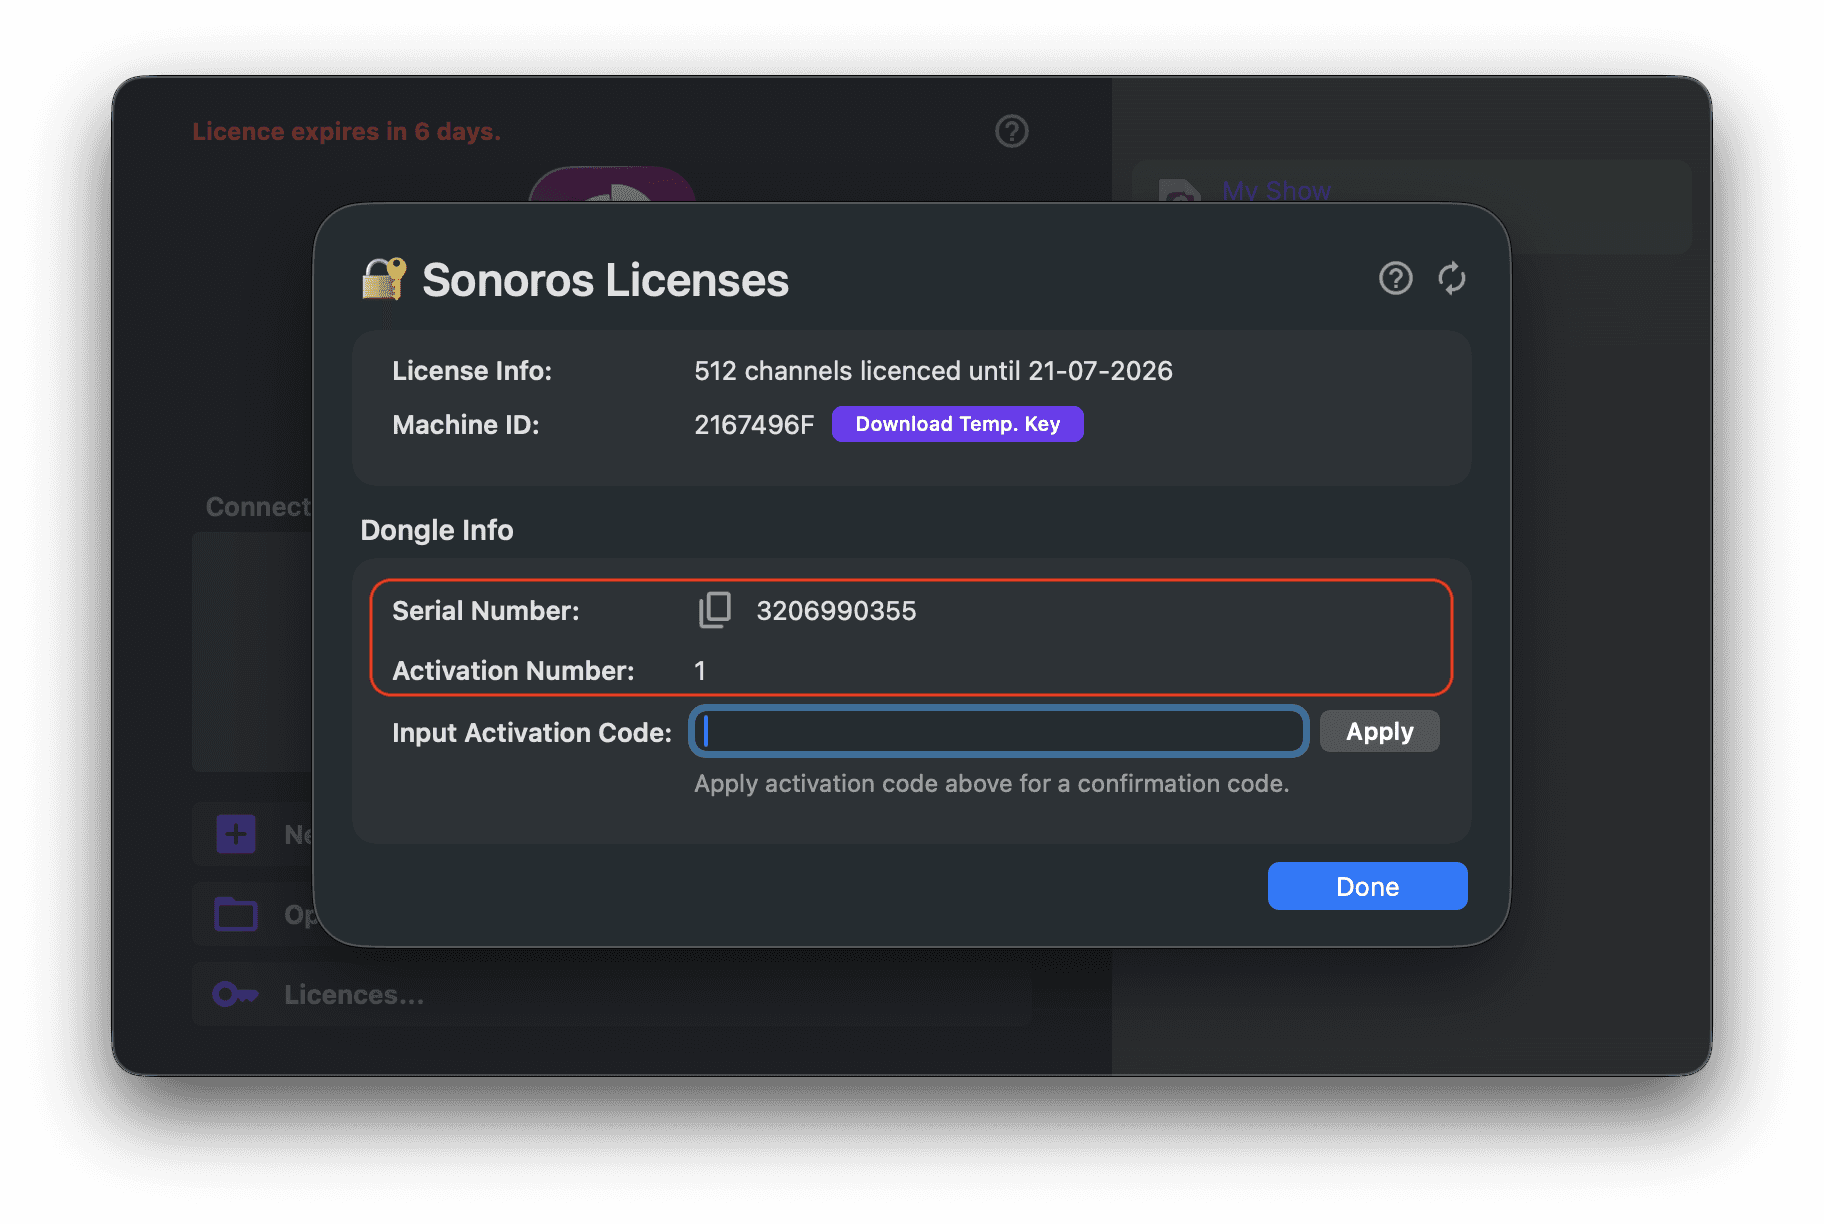
Task: Refresh licenses with the circular arrows icon
Action: coord(1451,278)
